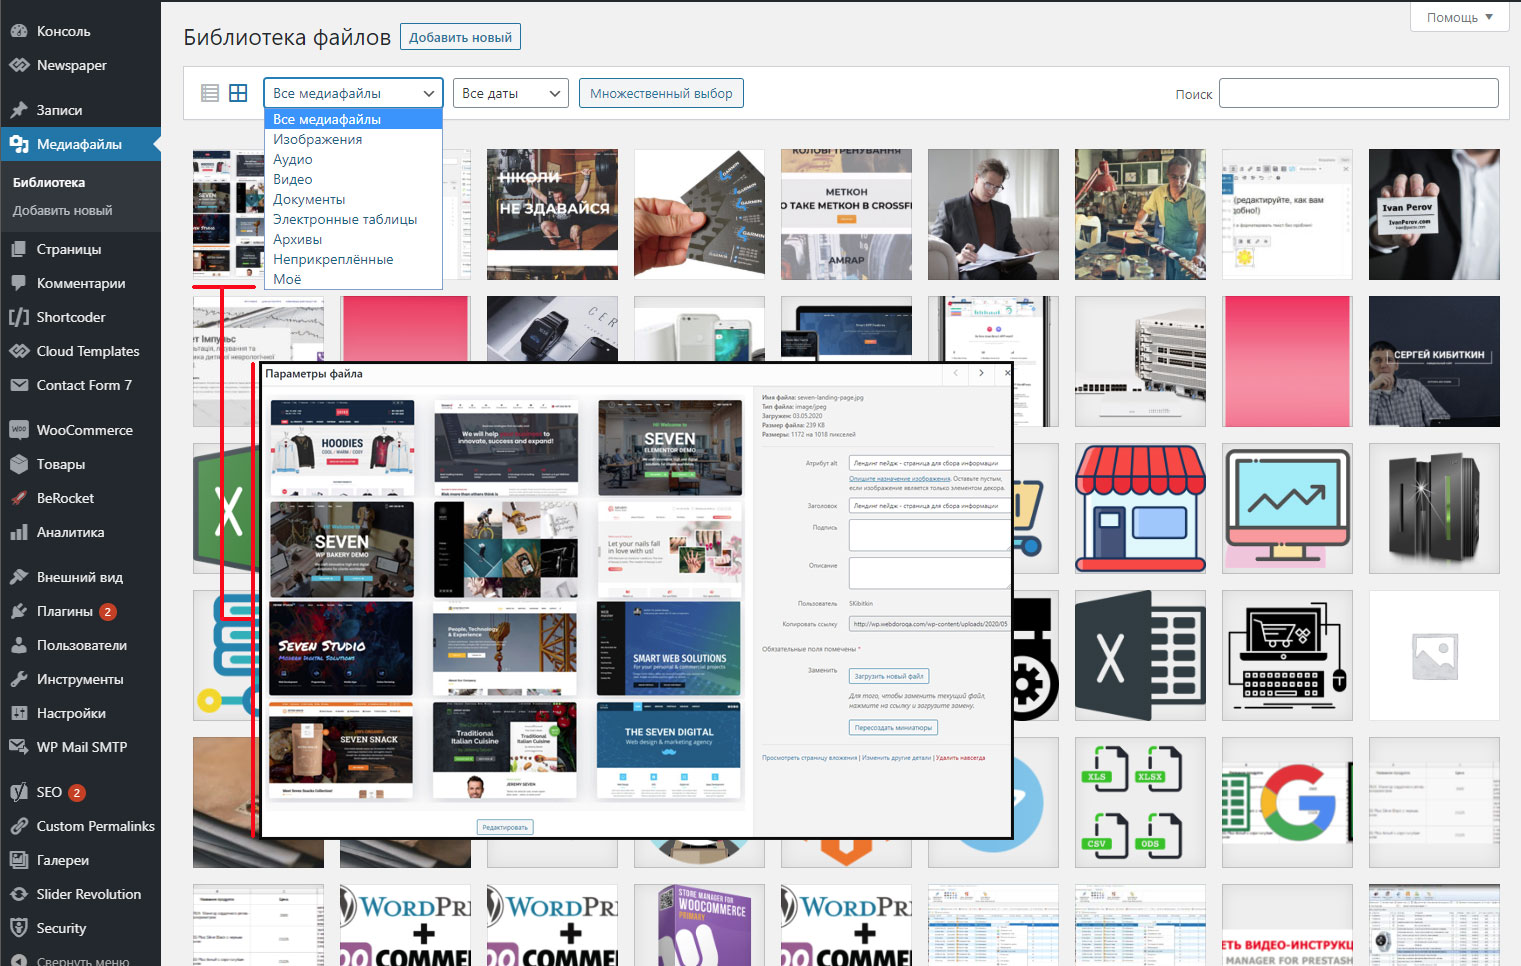Click the Добавить новый button near title
This screenshot has width=1521, height=966.
tap(460, 37)
